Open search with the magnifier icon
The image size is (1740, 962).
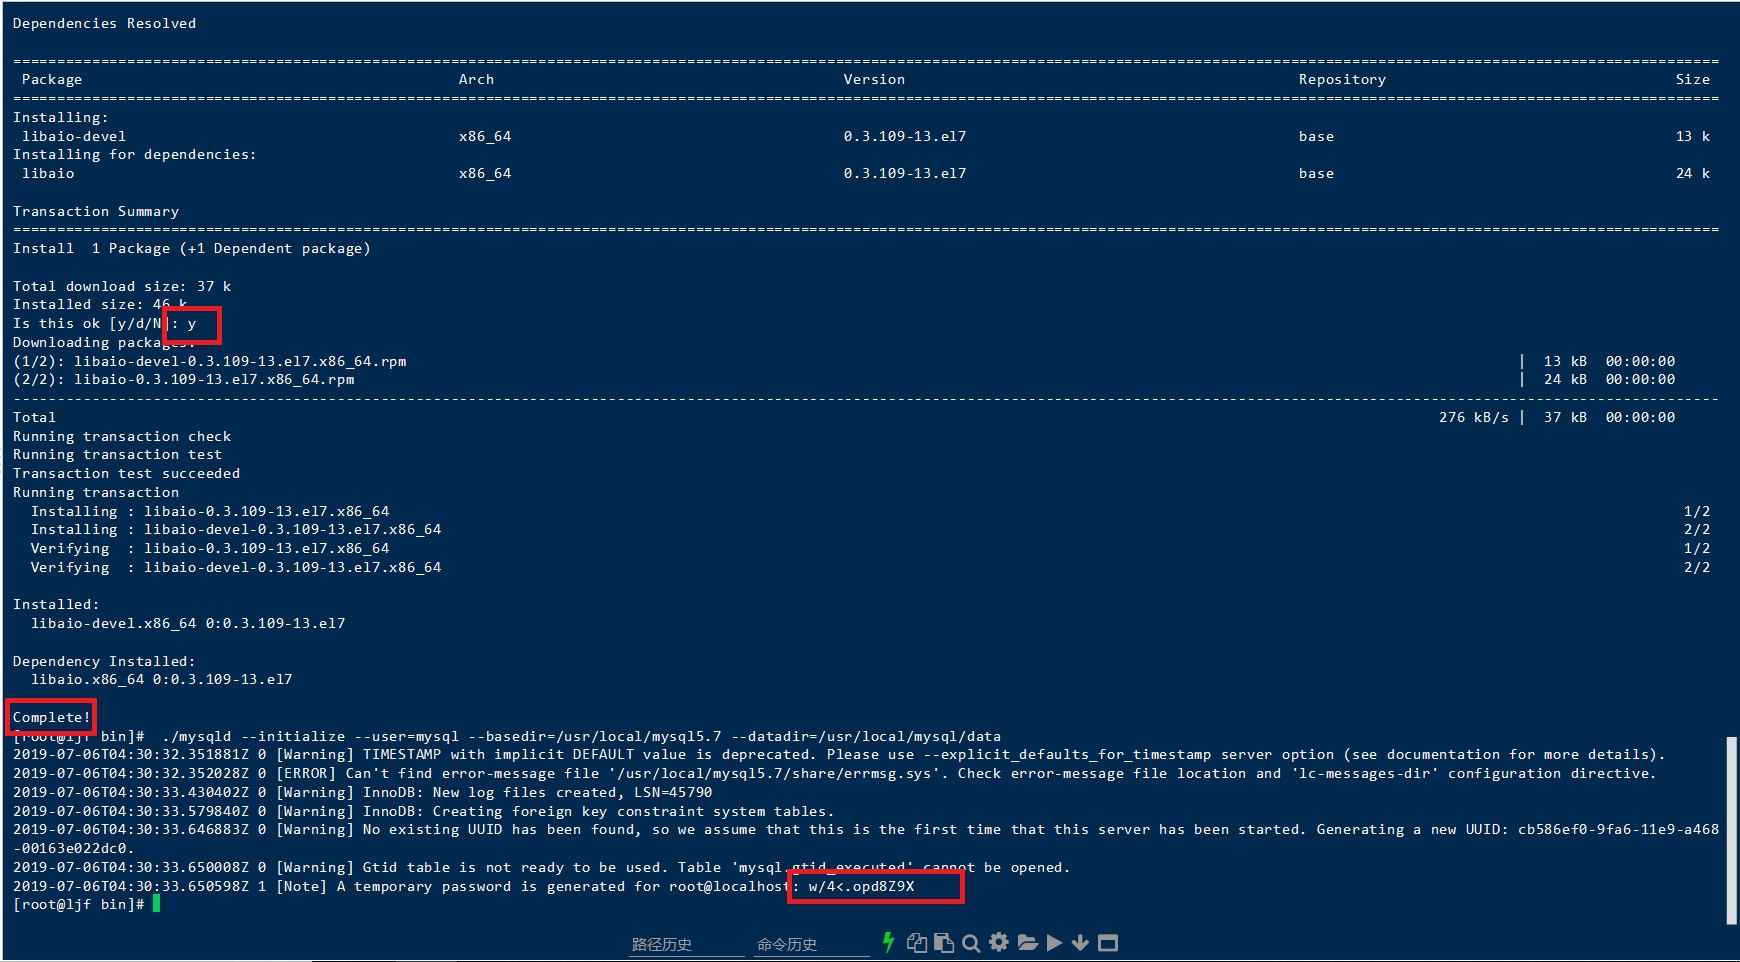click(x=971, y=943)
